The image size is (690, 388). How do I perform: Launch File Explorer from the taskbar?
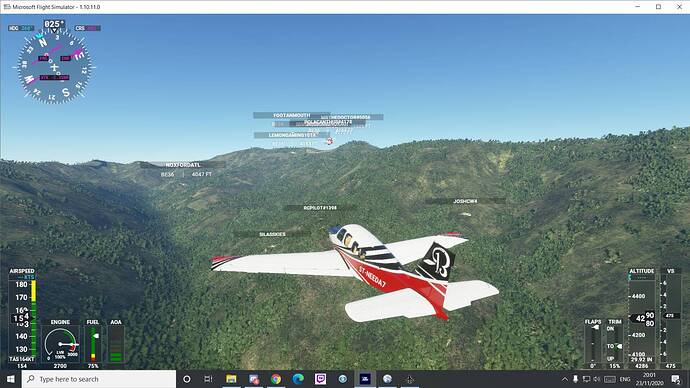(231, 379)
